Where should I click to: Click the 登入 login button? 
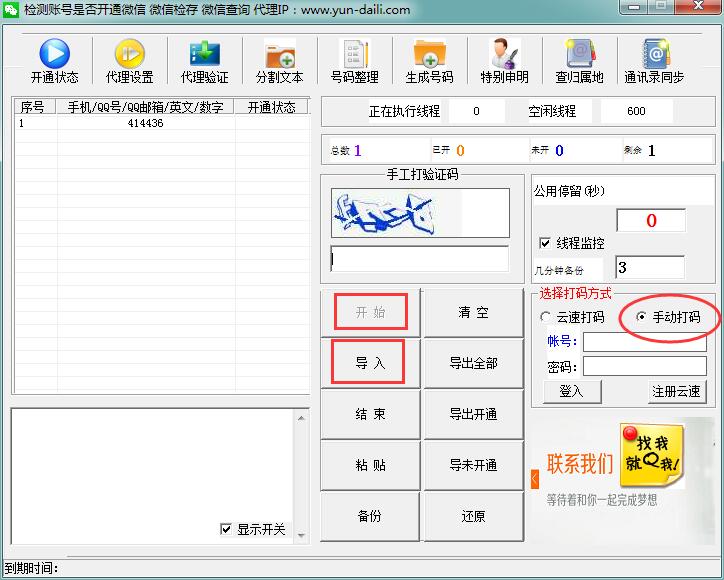coord(571,391)
